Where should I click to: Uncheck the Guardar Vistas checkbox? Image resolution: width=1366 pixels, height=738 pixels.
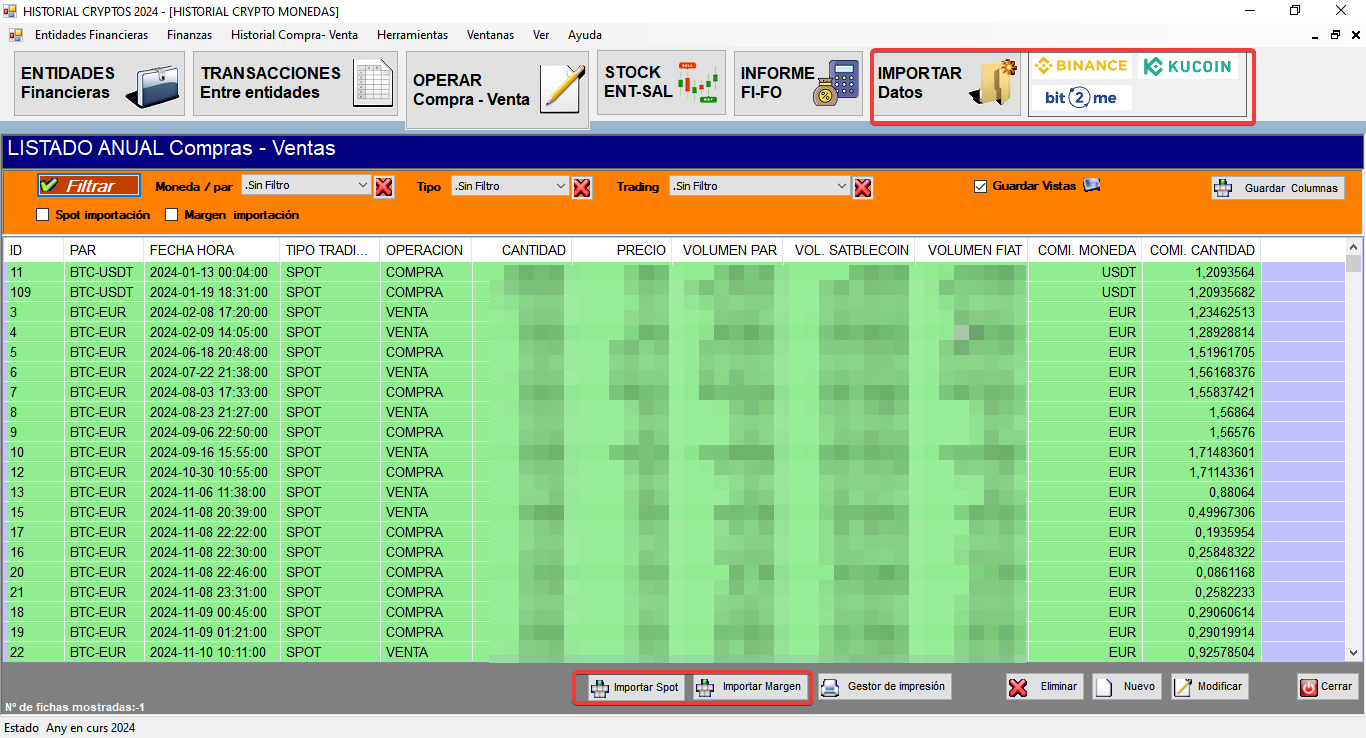click(x=981, y=186)
